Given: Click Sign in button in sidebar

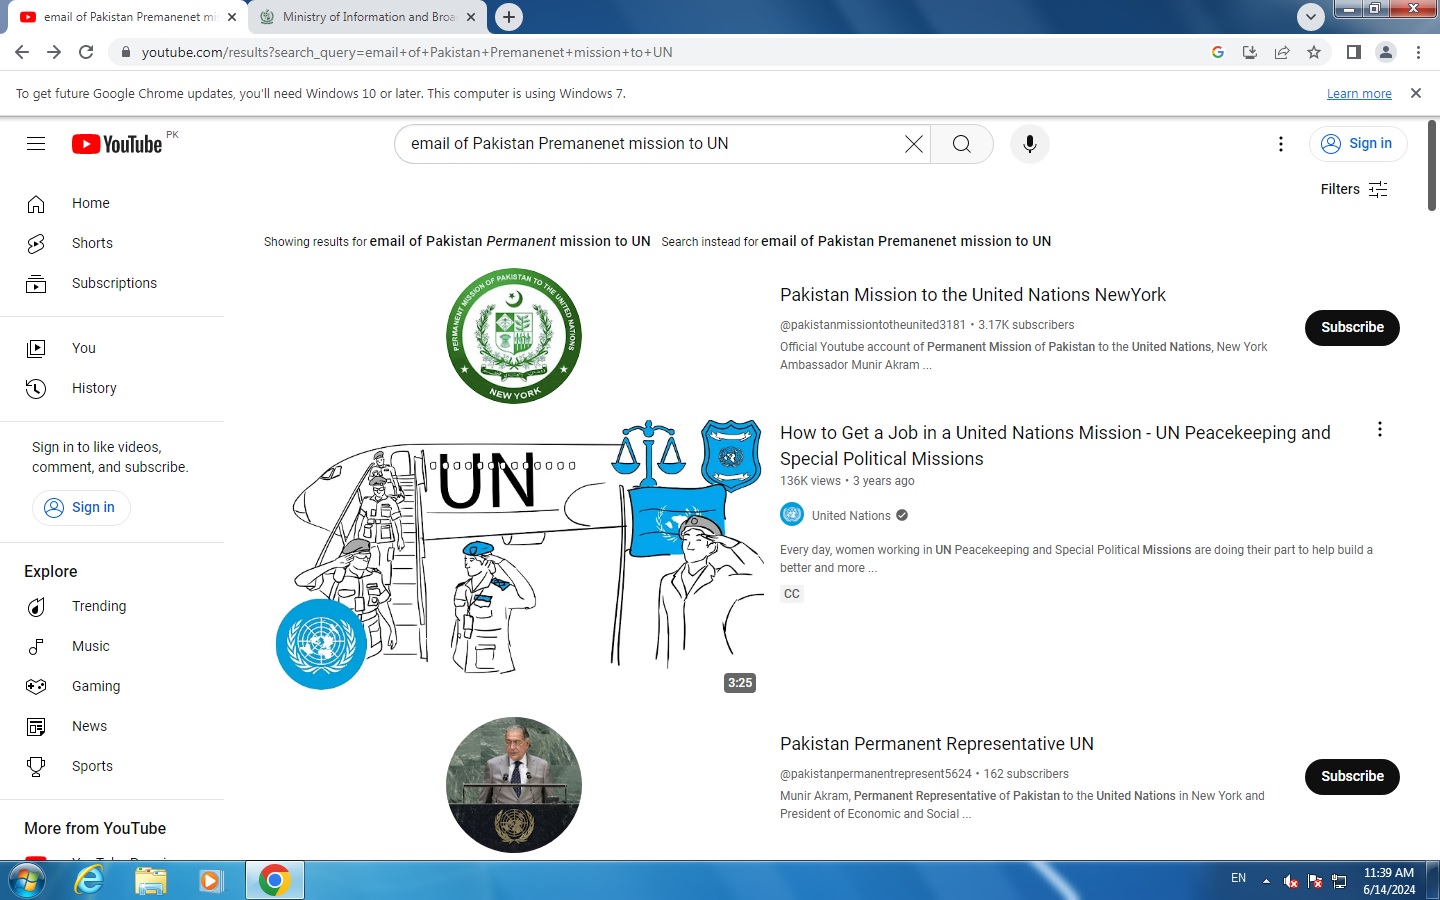Looking at the screenshot, I should pos(81,508).
